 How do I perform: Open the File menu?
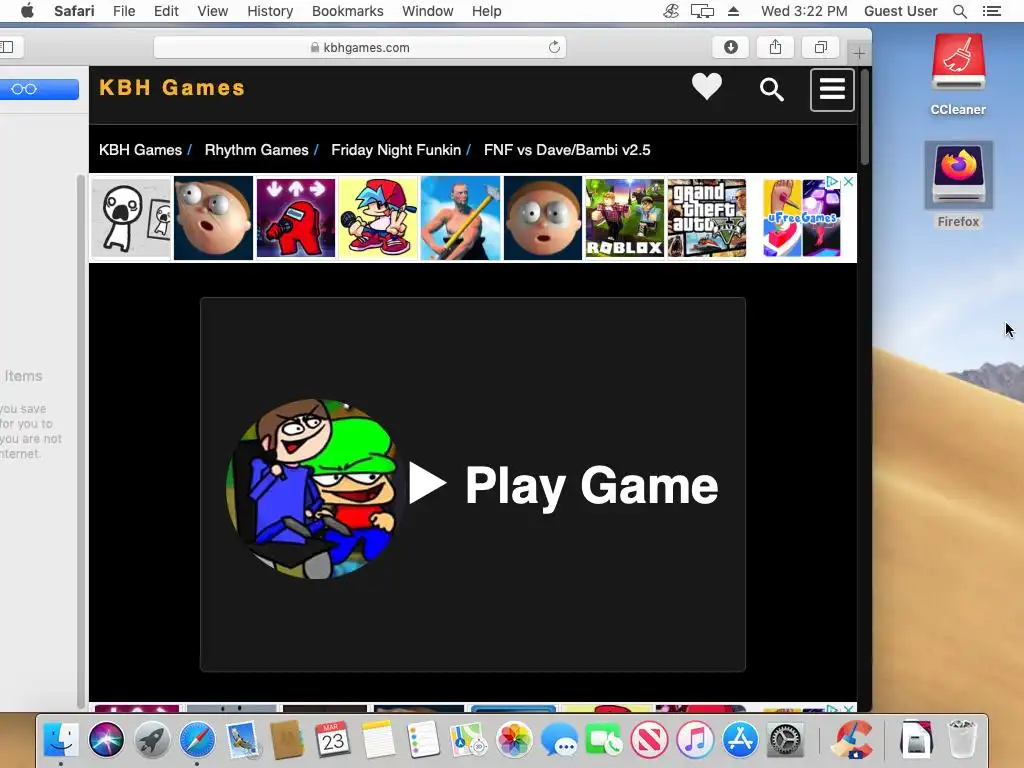124,11
